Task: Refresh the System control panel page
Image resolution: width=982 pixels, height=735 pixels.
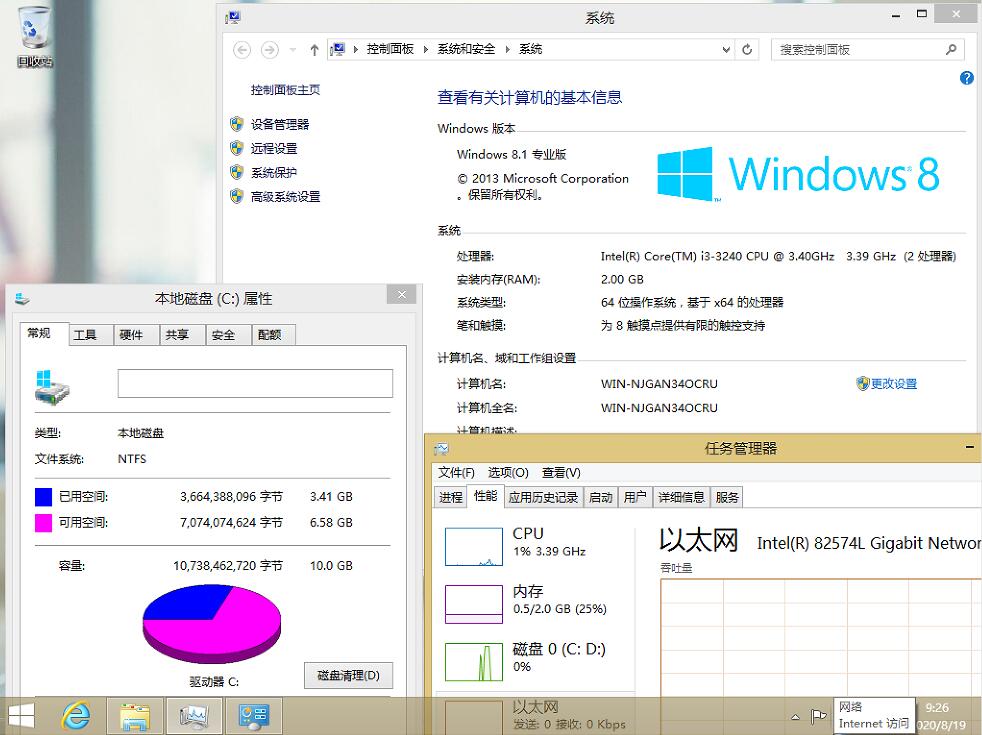Action: point(747,49)
